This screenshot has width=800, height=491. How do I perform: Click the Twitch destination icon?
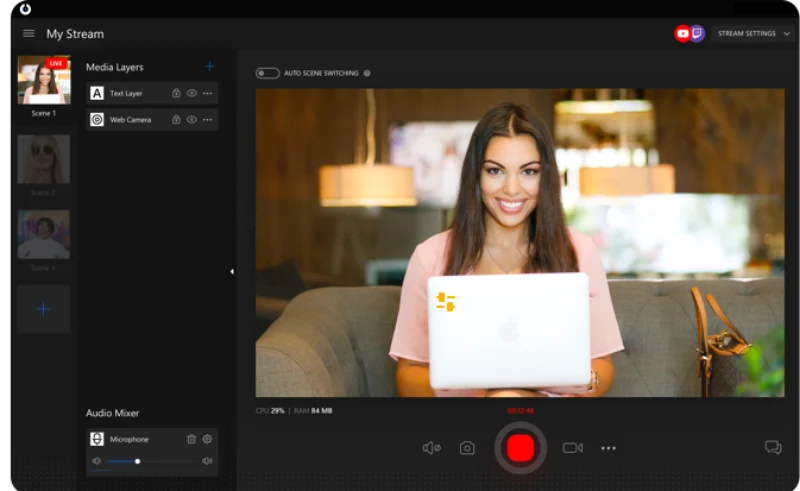tap(697, 34)
